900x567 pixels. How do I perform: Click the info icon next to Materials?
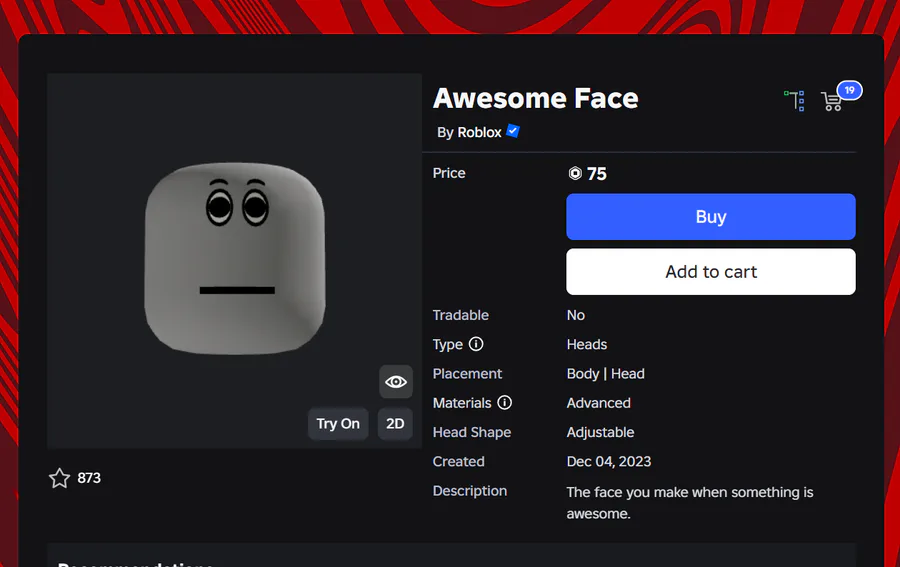click(x=505, y=403)
